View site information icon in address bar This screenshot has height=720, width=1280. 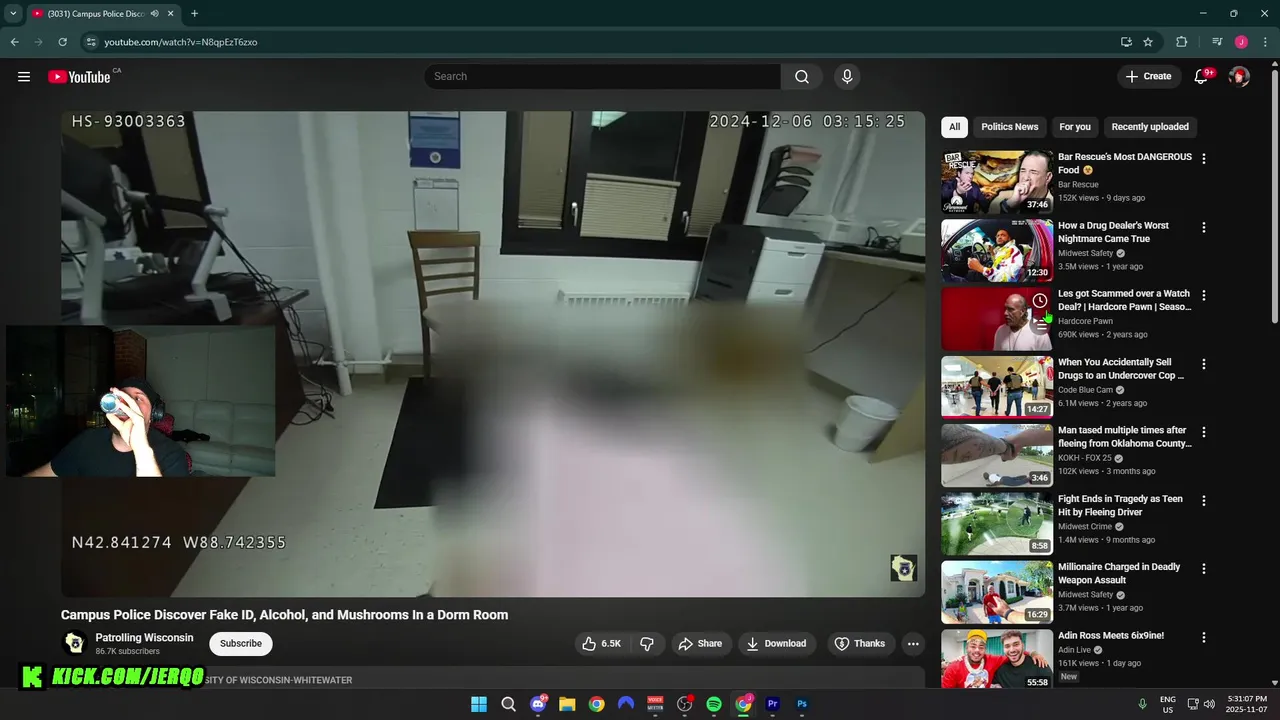point(91,42)
